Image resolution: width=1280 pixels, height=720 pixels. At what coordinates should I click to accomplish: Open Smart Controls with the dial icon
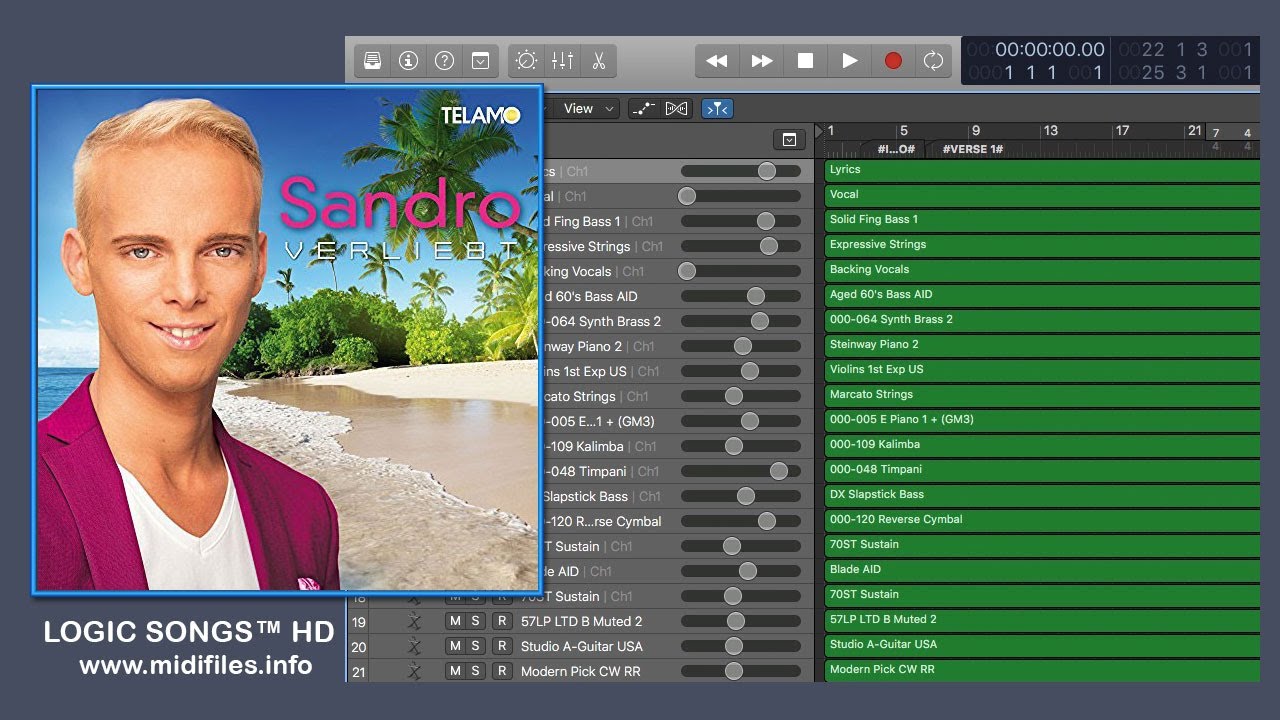click(x=526, y=61)
